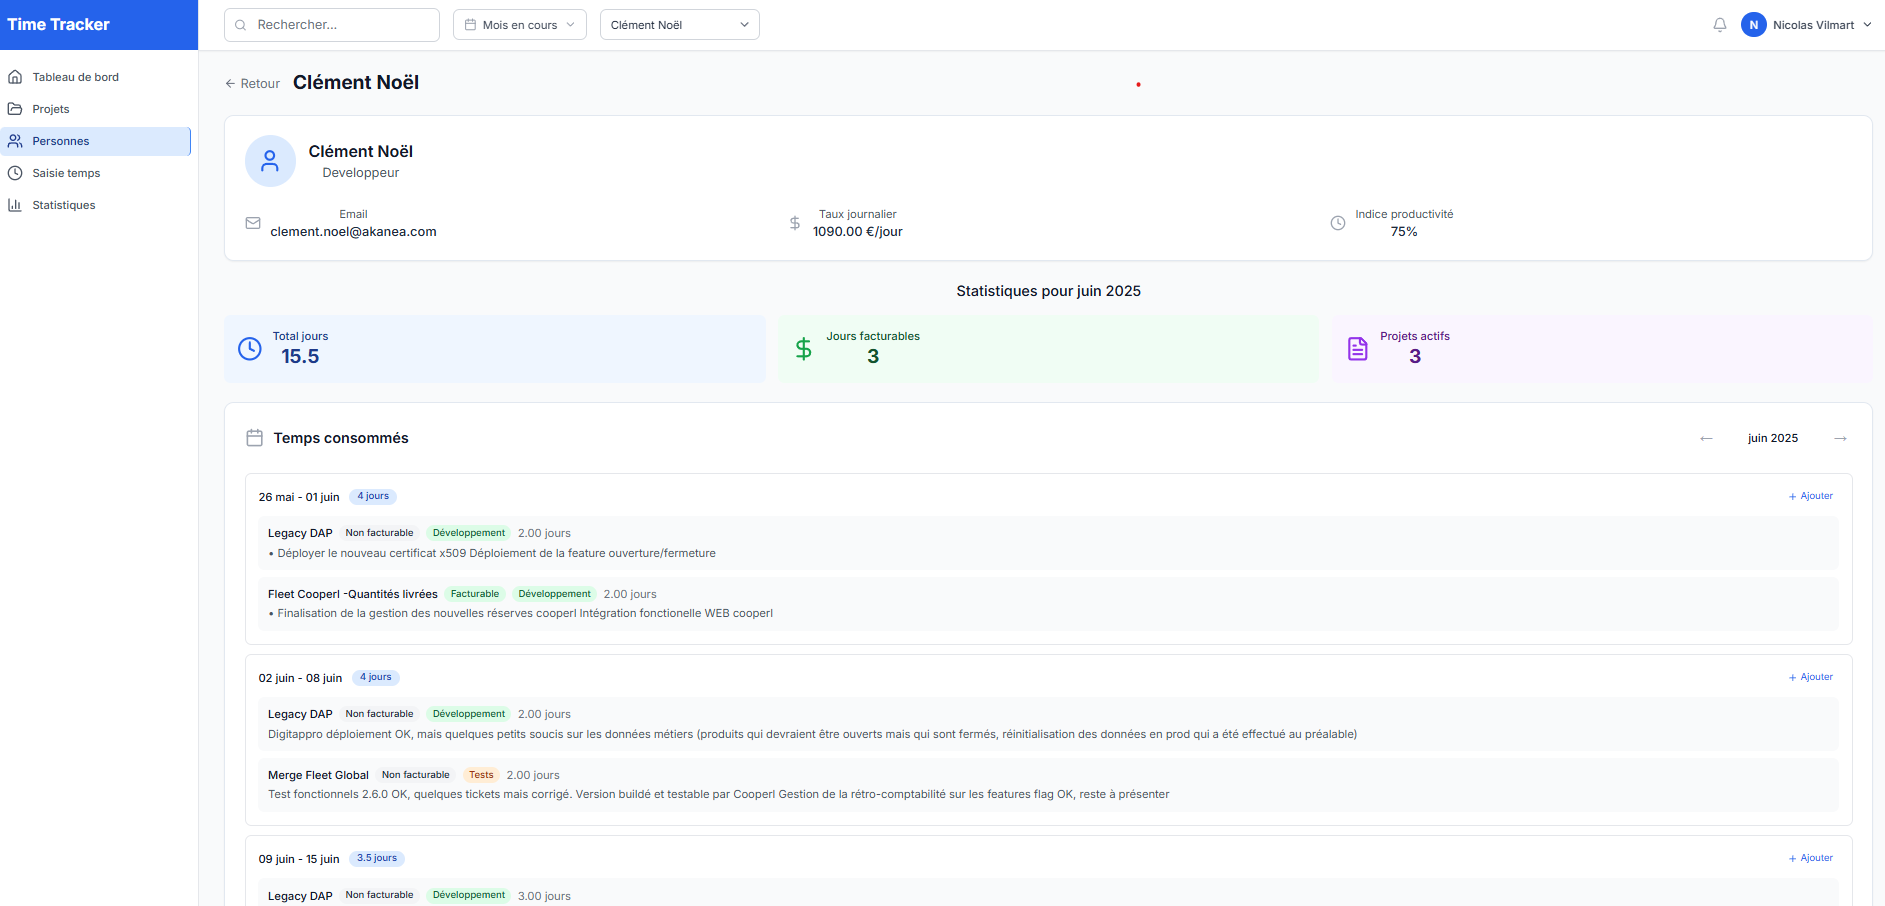Click the 3.5 jours badge
This screenshot has width=1885, height=906.
377,858
